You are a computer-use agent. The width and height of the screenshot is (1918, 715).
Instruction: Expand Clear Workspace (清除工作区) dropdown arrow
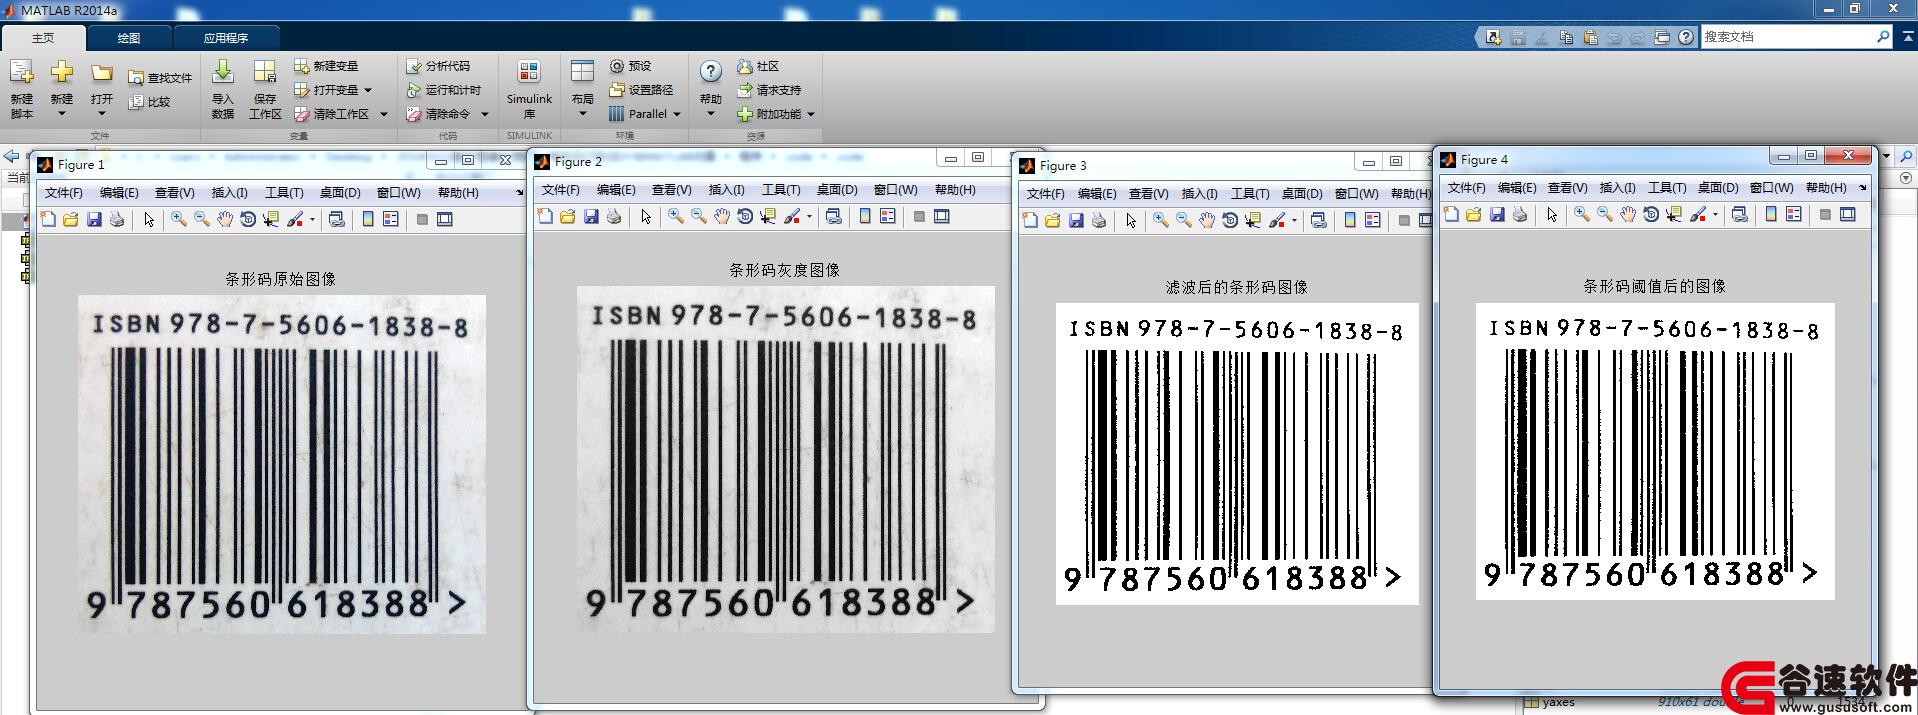(383, 114)
